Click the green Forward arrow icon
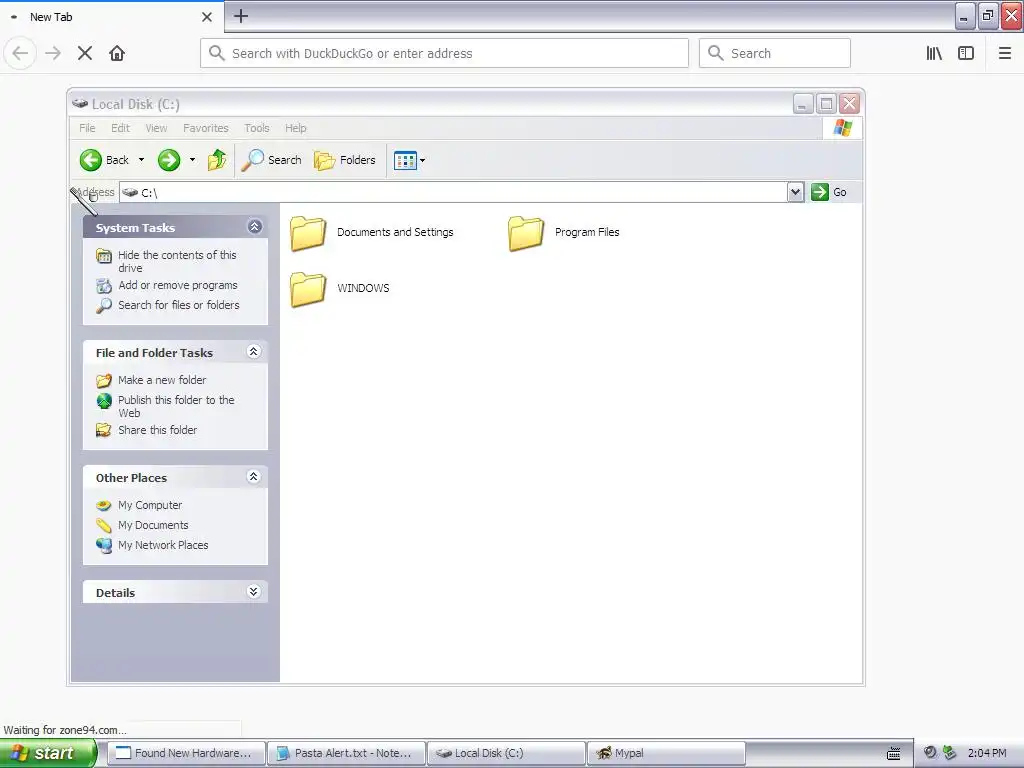Screen dimensions: 1024x768 (168, 160)
